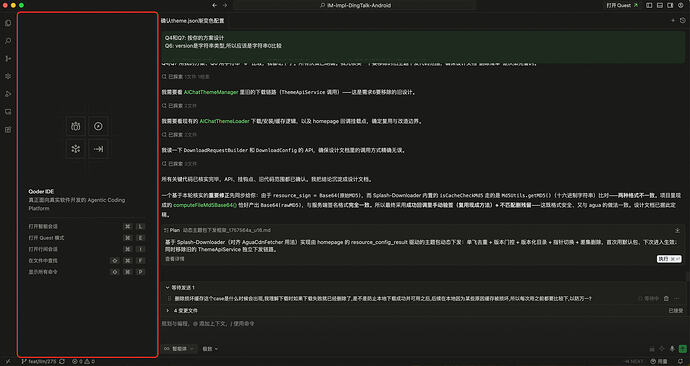Open the 极致 model dropdown
Viewport: 690px width, 366px height.
pos(210,348)
